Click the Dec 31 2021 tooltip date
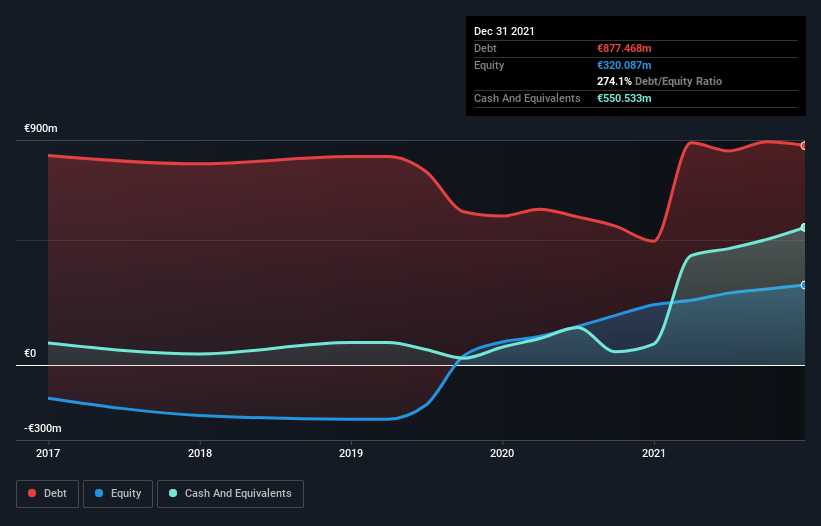Viewport: 821px width, 526px height. point(504,31)
